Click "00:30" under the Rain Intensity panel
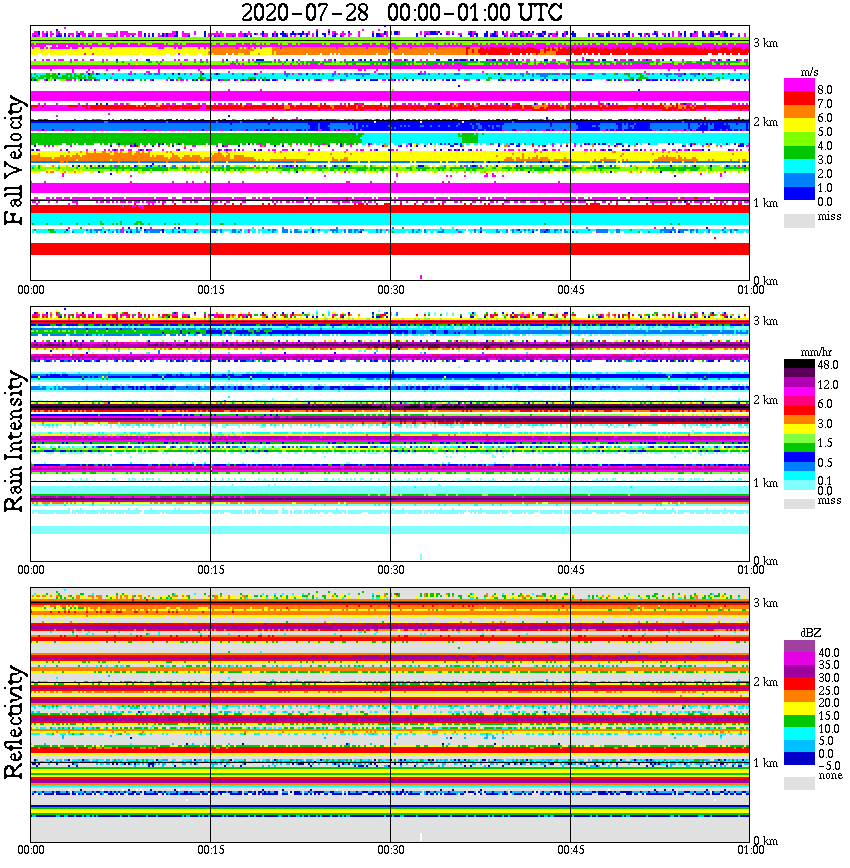Viewport: 850px width, 868px height. tap(391, 570)
